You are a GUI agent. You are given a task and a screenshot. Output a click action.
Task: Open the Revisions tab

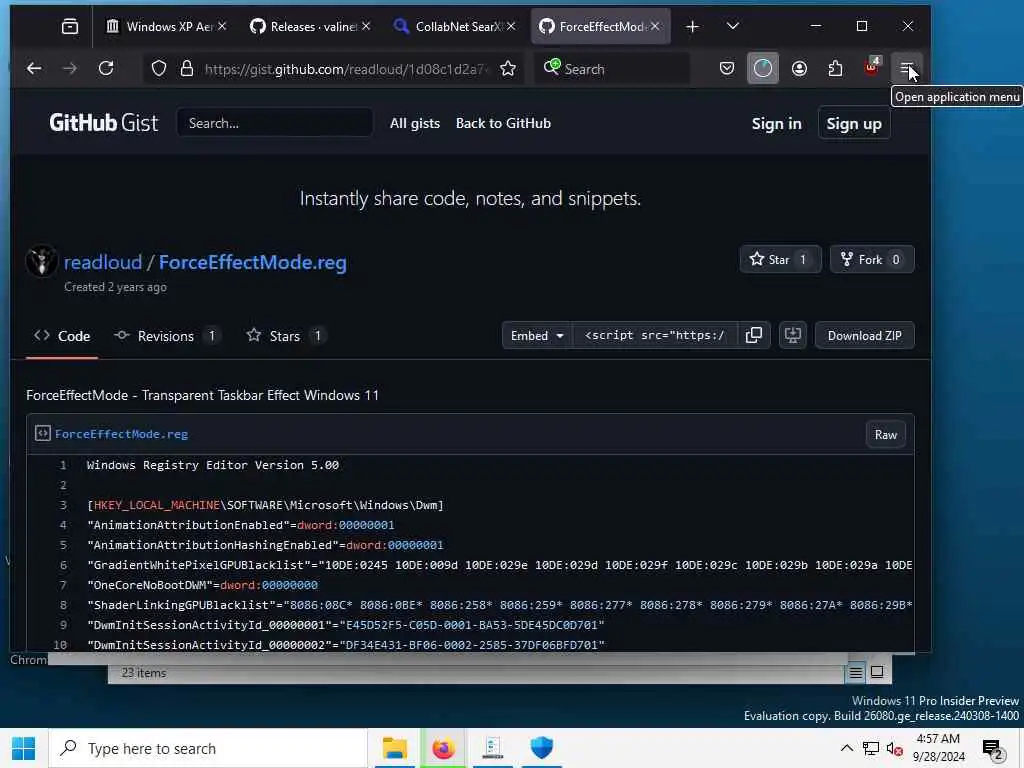[x=166, y=336]
